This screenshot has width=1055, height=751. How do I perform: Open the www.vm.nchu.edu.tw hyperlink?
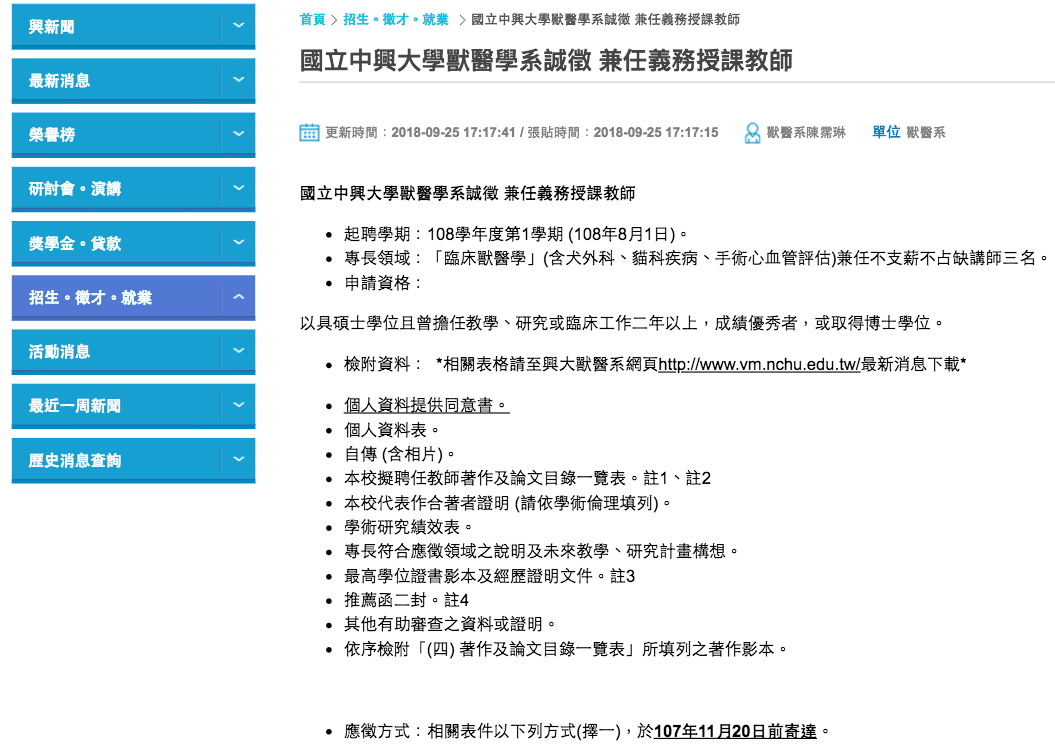click(759, 364)
